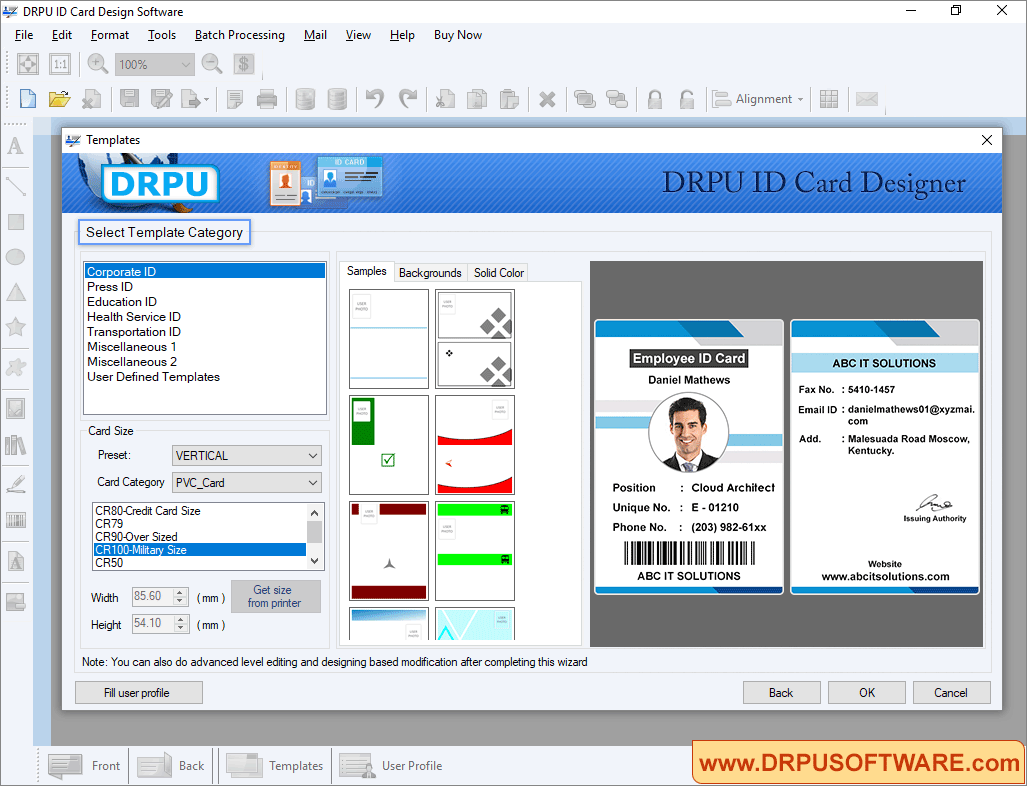This screenshot has height=786, width=1027.
Task: Click the Height value field
Action: coord(153,624)
